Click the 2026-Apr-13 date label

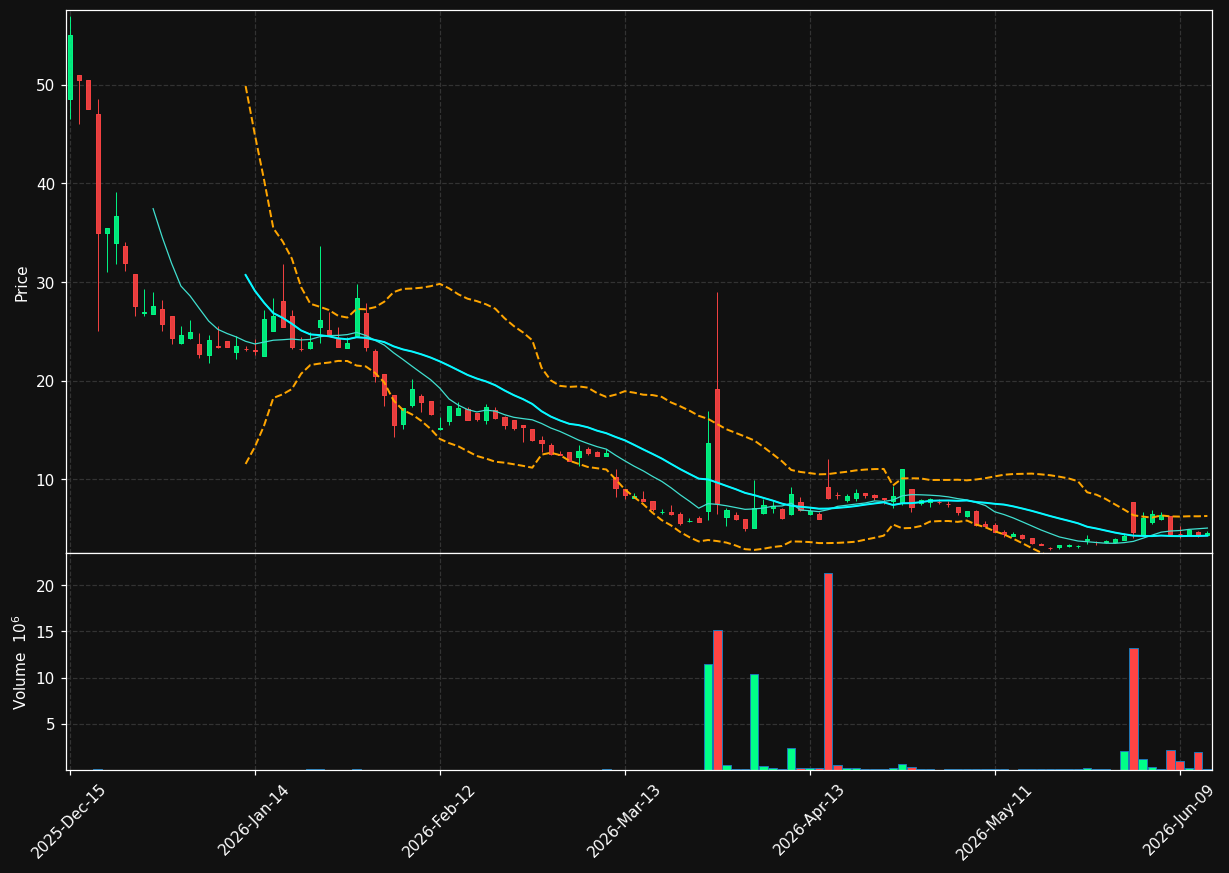pyautogui.click(x=809, y=822)
